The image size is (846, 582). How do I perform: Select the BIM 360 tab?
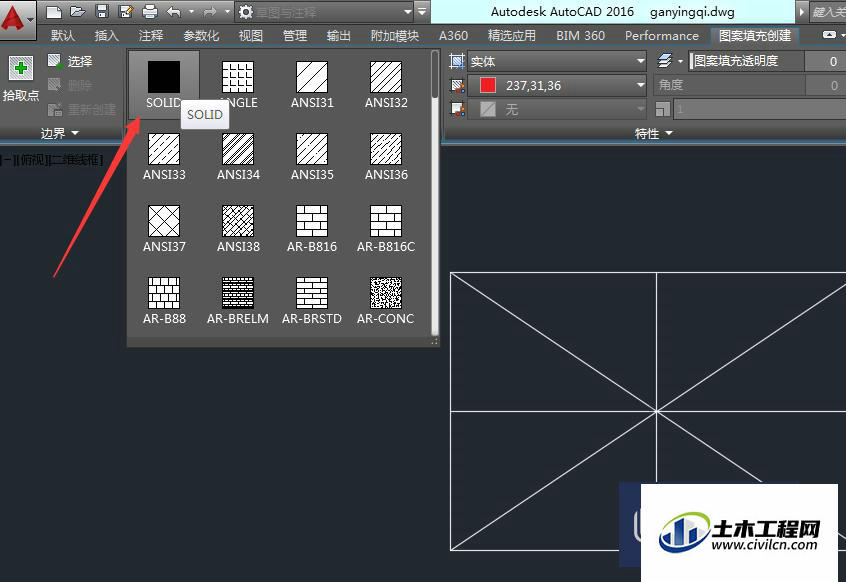tap(581, 36)
